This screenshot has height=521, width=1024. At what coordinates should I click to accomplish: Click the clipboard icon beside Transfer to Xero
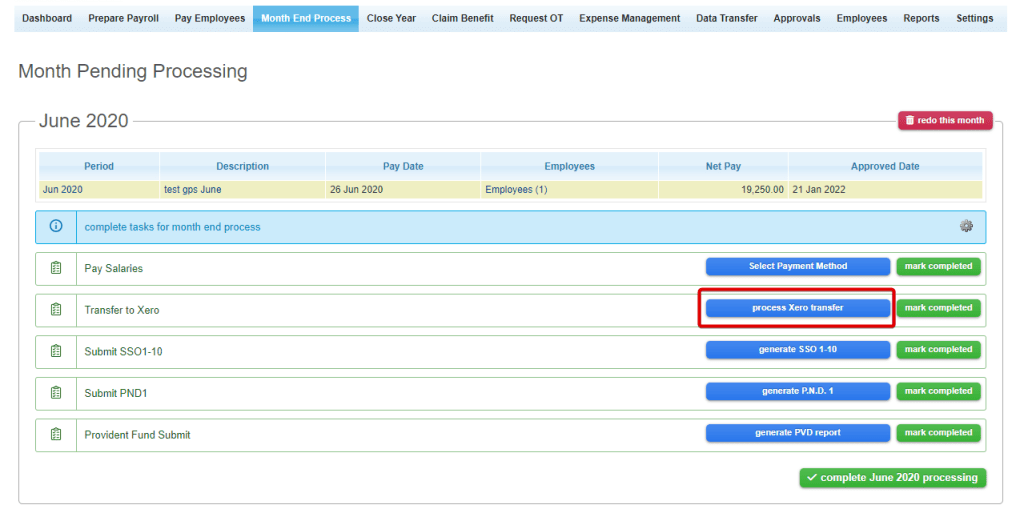[x=56, y=309]
